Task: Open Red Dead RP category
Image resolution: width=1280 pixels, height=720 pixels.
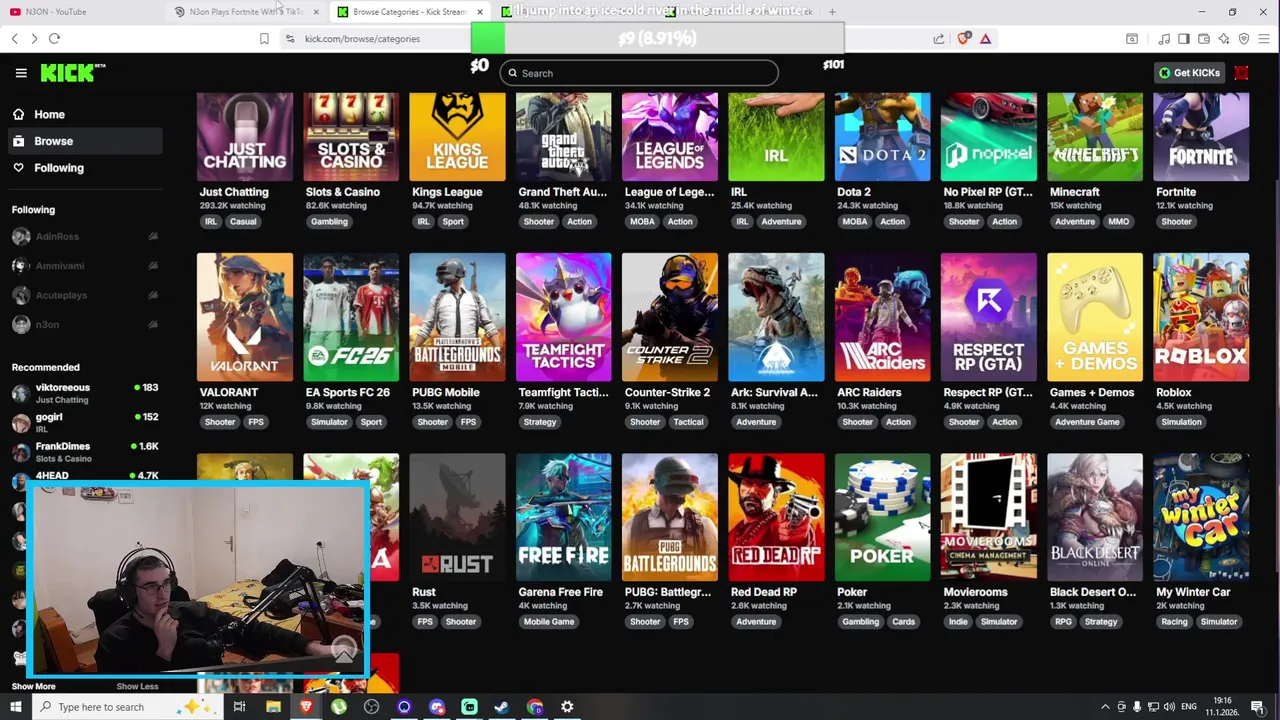Action: [776, 517]
